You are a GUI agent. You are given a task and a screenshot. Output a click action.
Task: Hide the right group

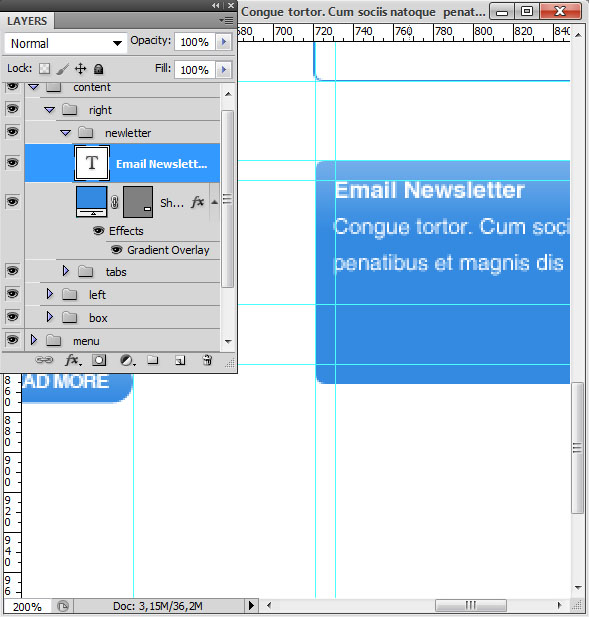click(13, 109)
